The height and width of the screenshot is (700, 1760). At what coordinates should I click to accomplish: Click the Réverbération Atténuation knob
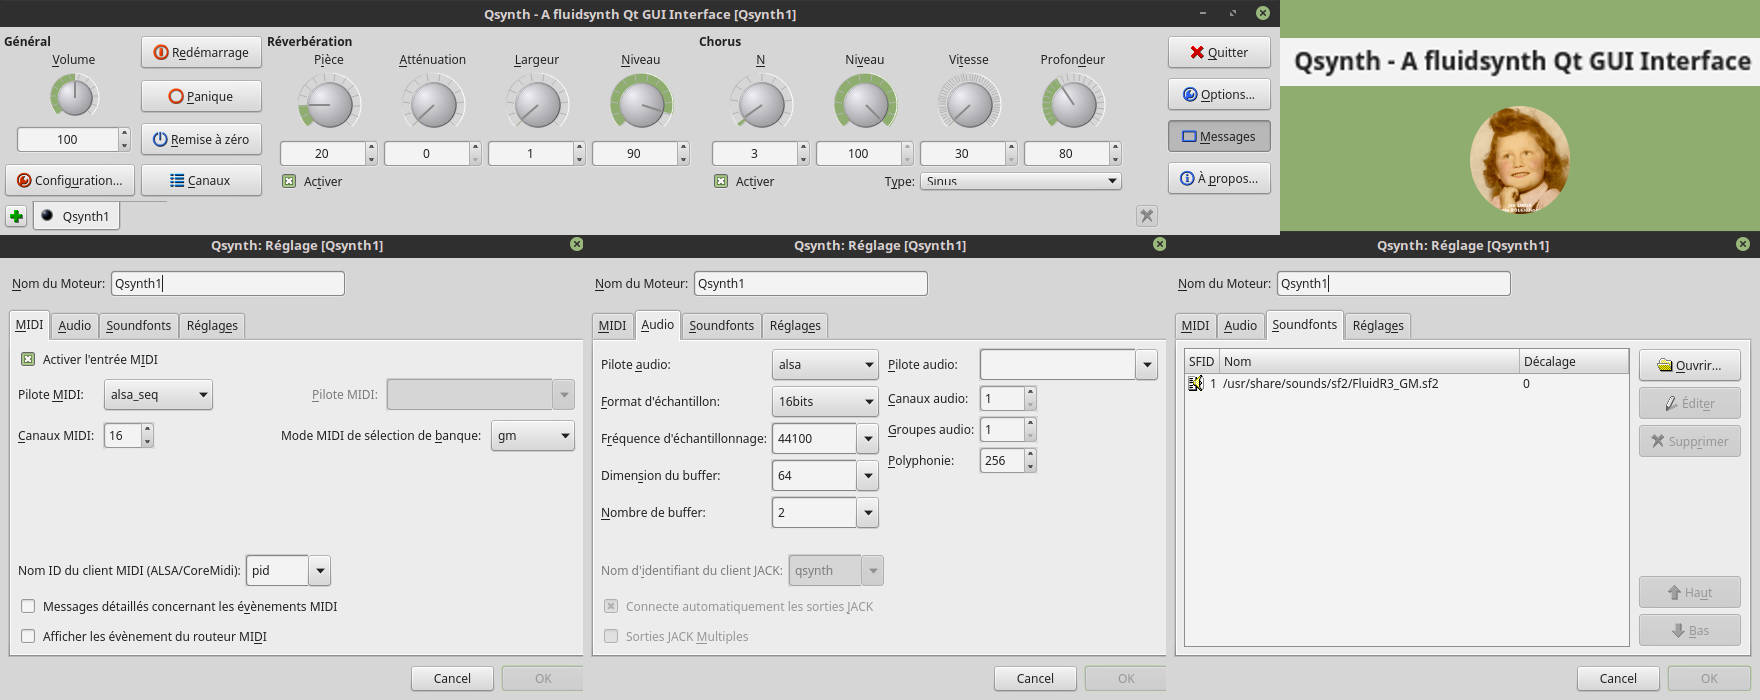(433, 104)
